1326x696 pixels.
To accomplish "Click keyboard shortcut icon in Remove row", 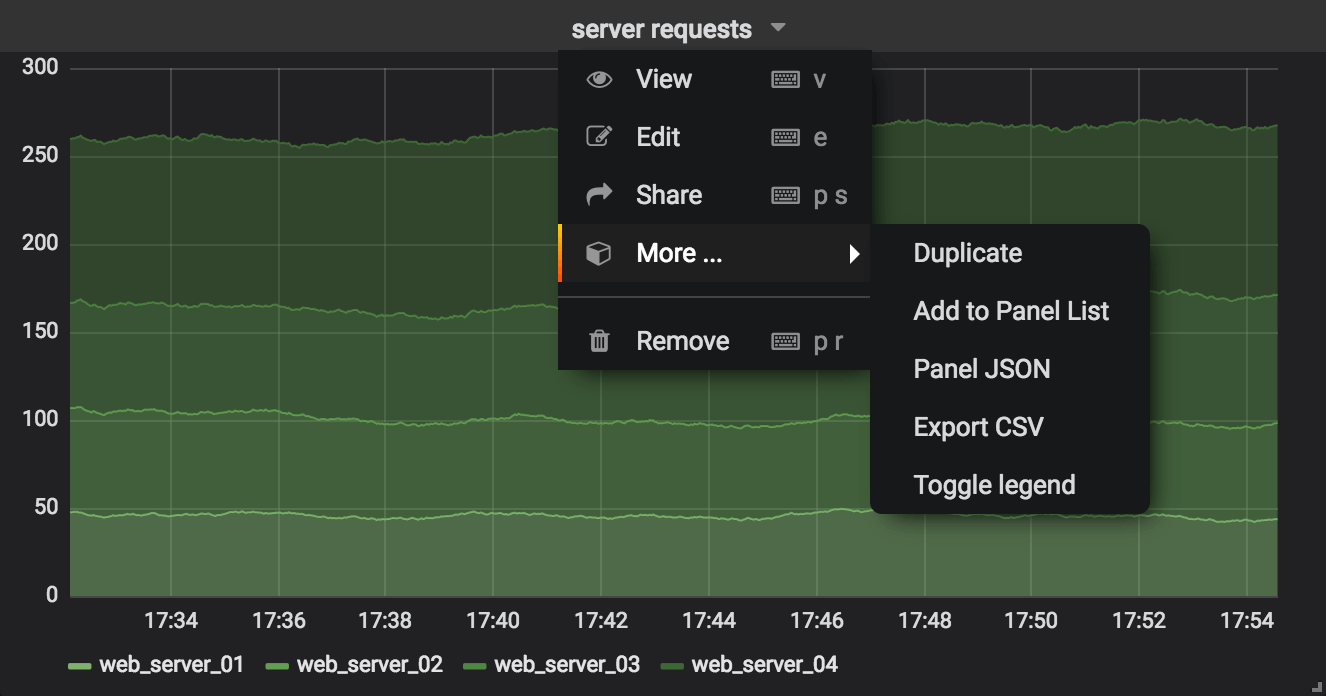I will click(785, 342).
